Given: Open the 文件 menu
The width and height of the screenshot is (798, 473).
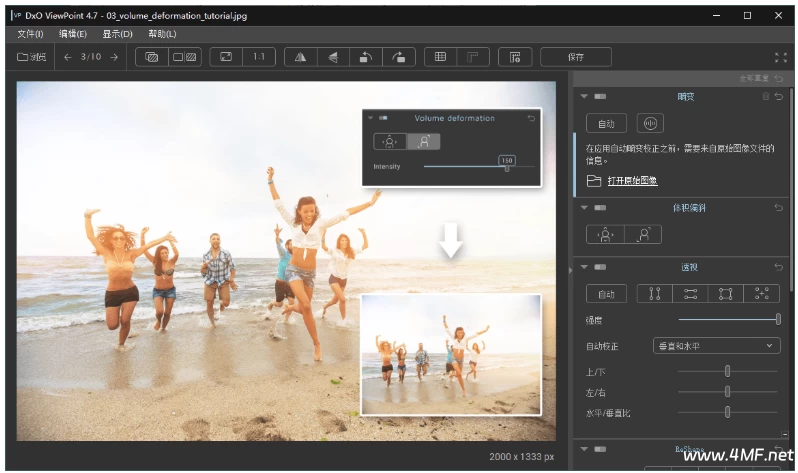Looking at the screenshot, I should 30,34.
